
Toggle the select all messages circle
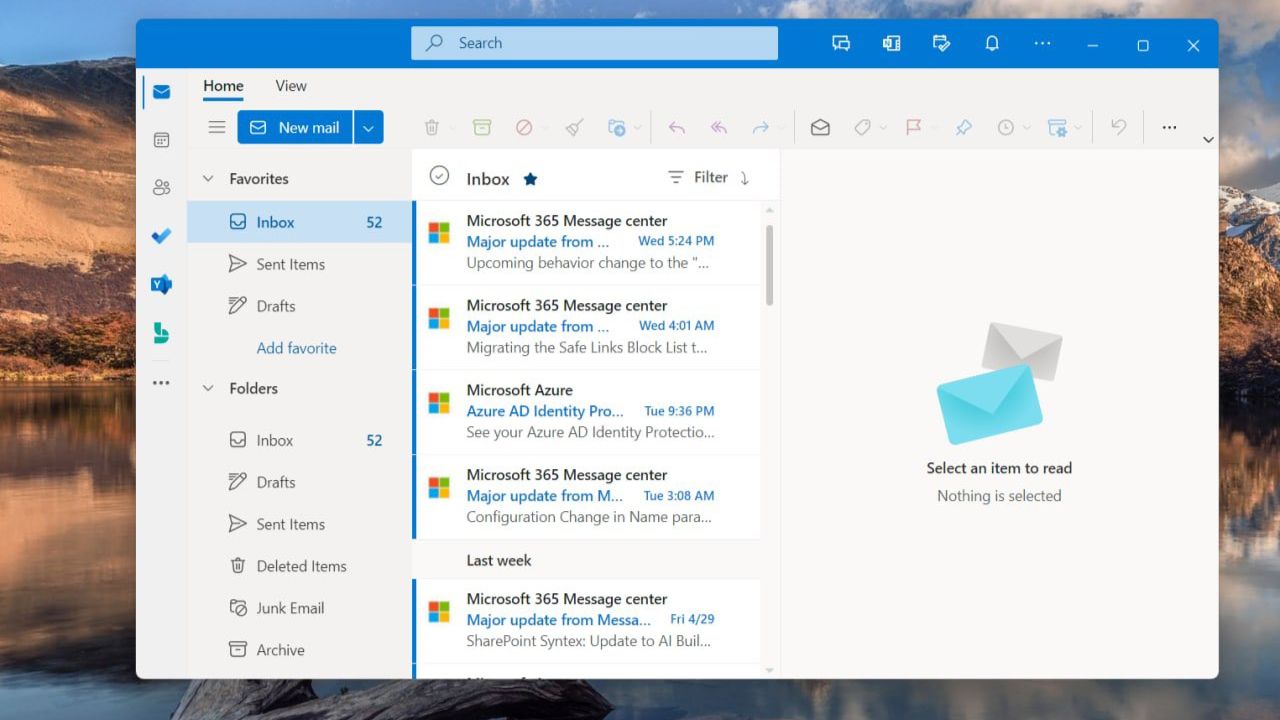pyautogui.click(x=439, y=176)
